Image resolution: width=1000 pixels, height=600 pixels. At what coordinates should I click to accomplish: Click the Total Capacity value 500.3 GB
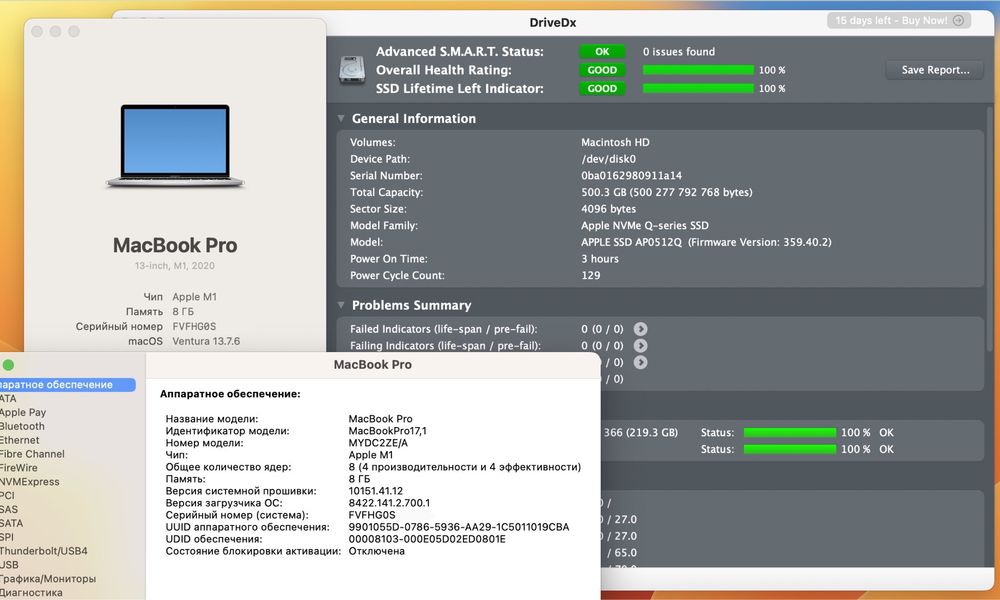[x=666, y=193]
